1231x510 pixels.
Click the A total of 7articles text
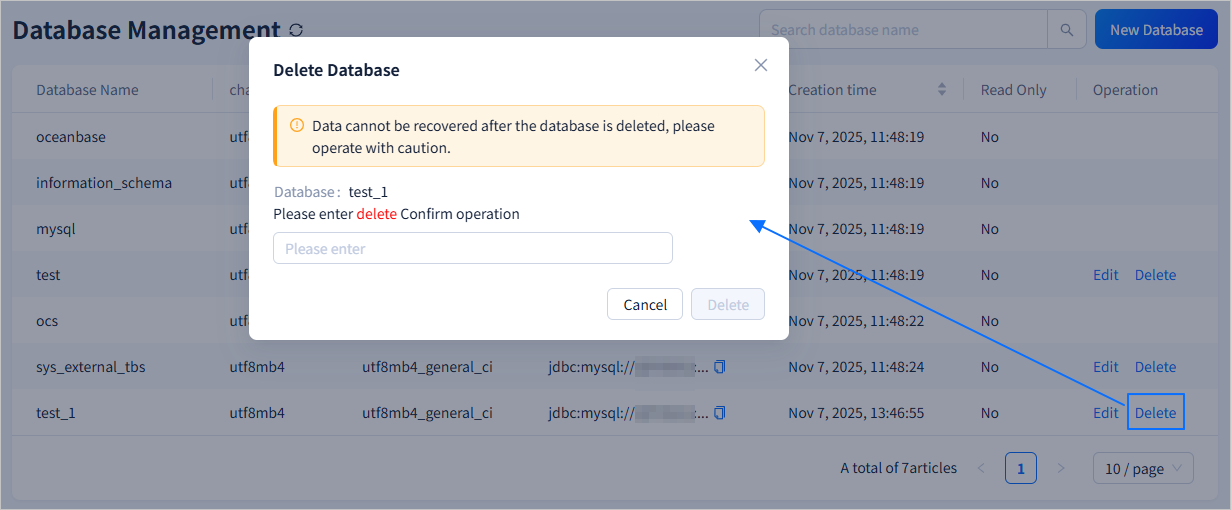(899, 468)
